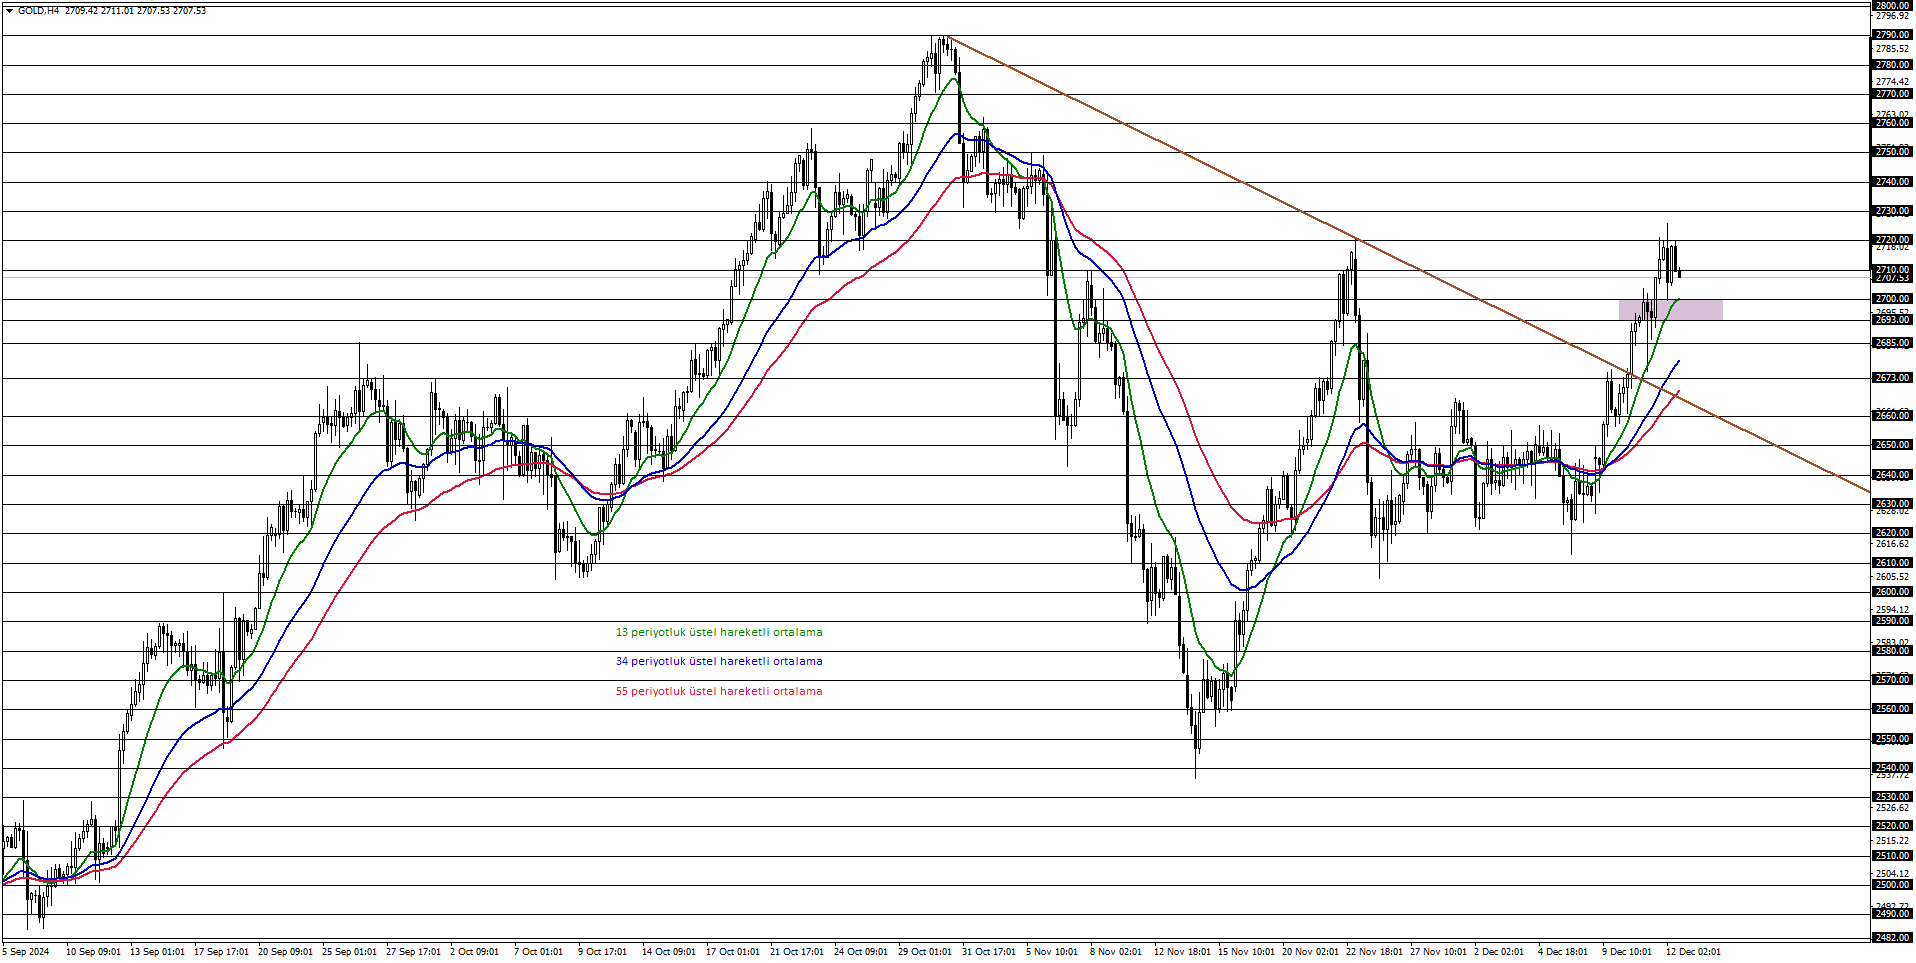Click the '2 Oct 09:01' date label
The width and height of the screenshot is (1916, 963).
click(x=475, y=952)
